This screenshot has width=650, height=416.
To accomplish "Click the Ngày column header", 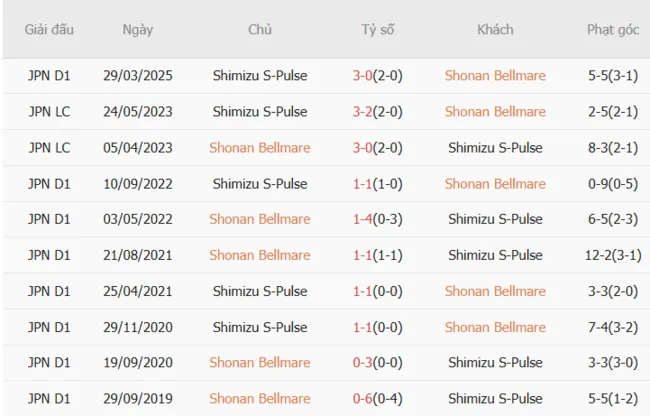I will (x=138, y=30).
